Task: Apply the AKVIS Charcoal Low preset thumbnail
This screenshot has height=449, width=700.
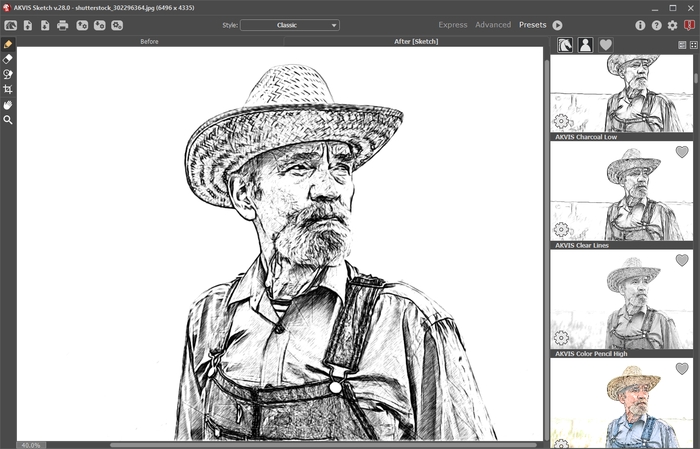Action: pyautogui.click(x=621, y=93)
